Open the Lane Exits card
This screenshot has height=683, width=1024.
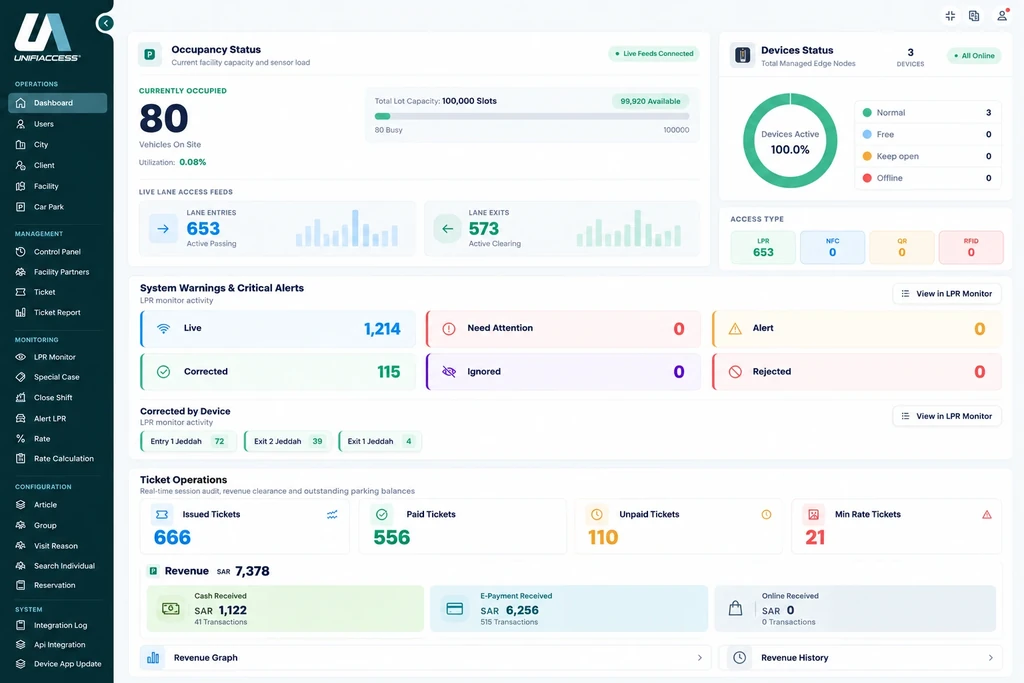click(562, 229)
